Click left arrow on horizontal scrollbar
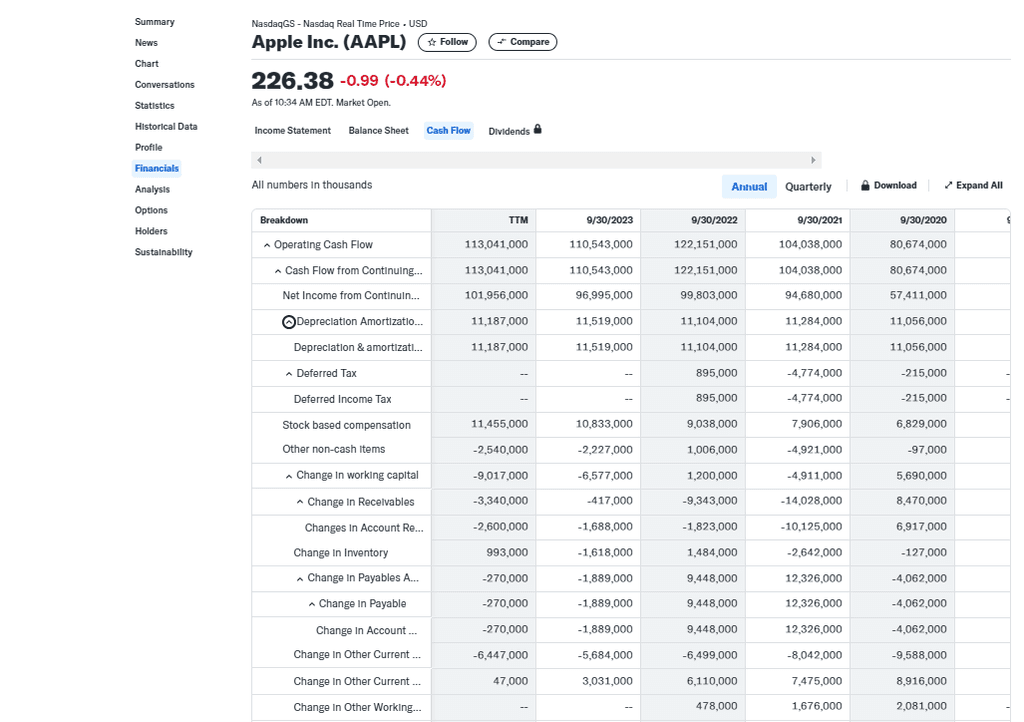The width and height of the screenshot is (1024, 722). [x=260, y=160]
